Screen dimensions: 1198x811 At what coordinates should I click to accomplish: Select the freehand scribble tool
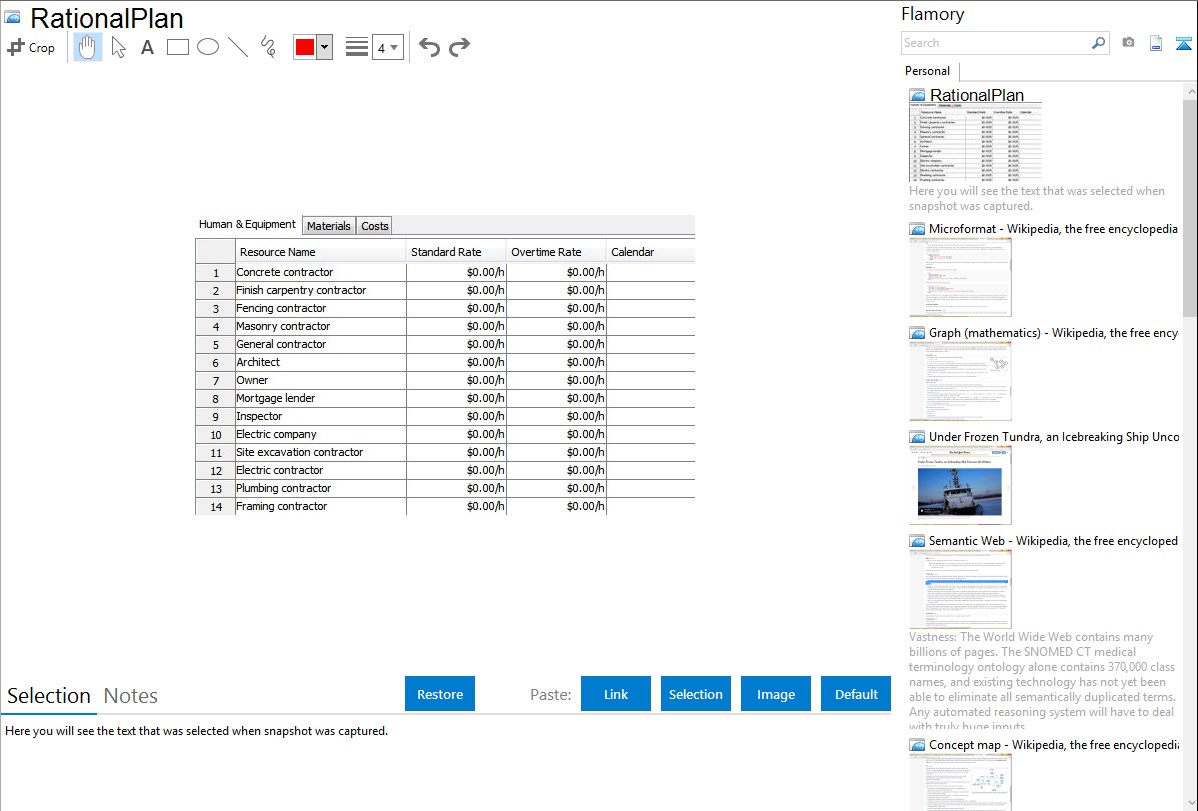[268, 47]
